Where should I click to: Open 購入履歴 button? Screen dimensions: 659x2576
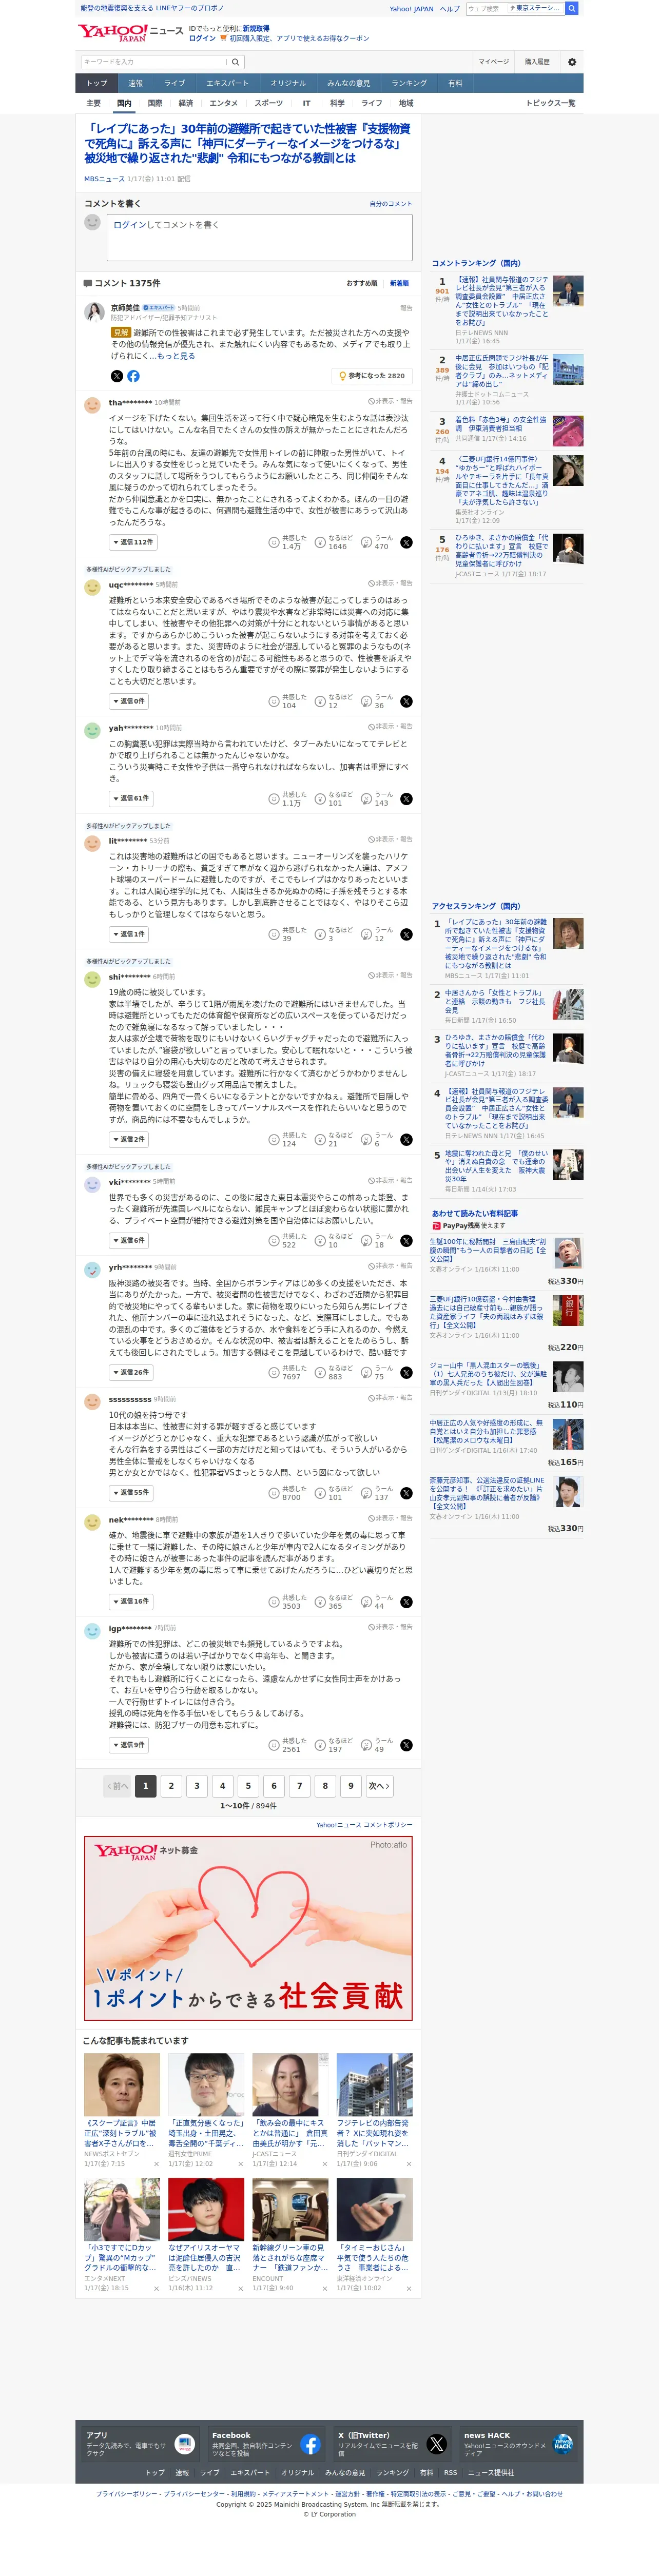pyautogui.click(x=537, y=62)
